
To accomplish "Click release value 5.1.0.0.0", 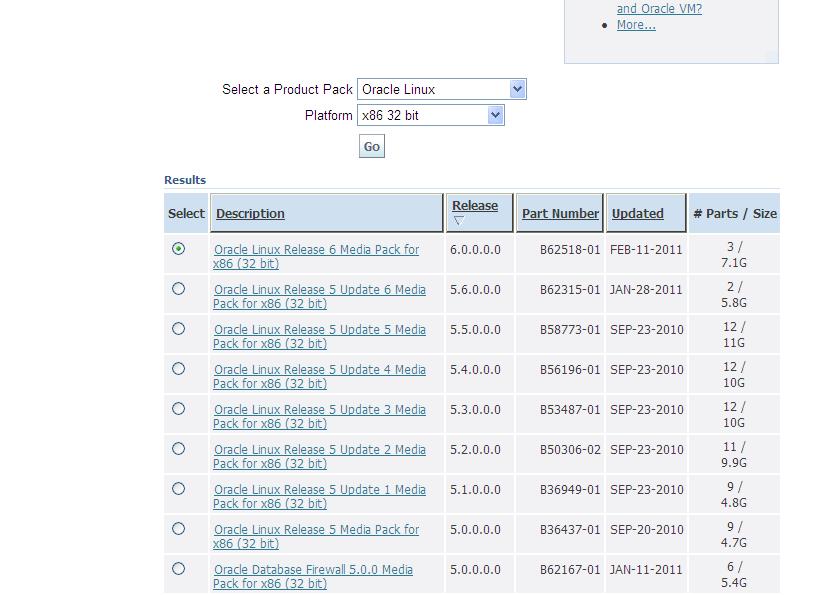I will [475, 490].
